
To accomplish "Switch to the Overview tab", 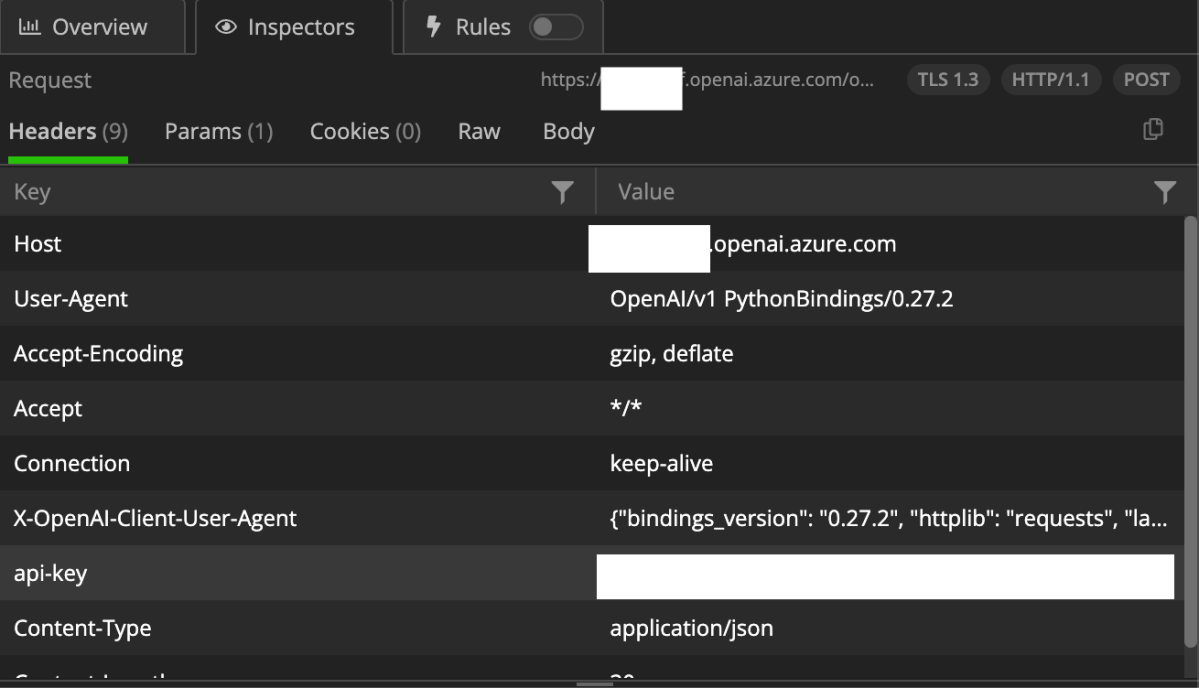I will click(84, 28).
